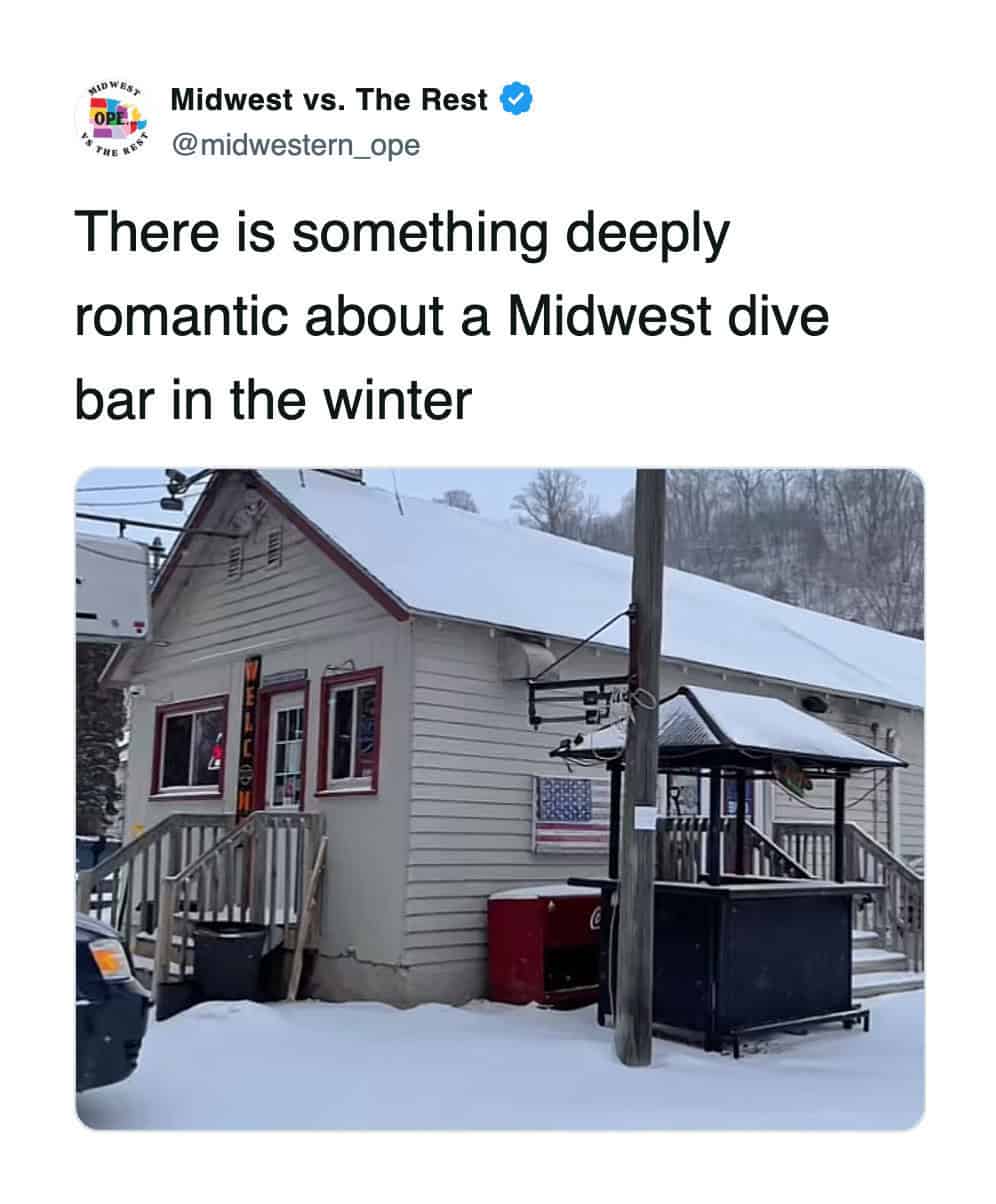Select the tweet text about Midwest dive bar
This screenshot has height=1204, width=996.
(452, 316)
